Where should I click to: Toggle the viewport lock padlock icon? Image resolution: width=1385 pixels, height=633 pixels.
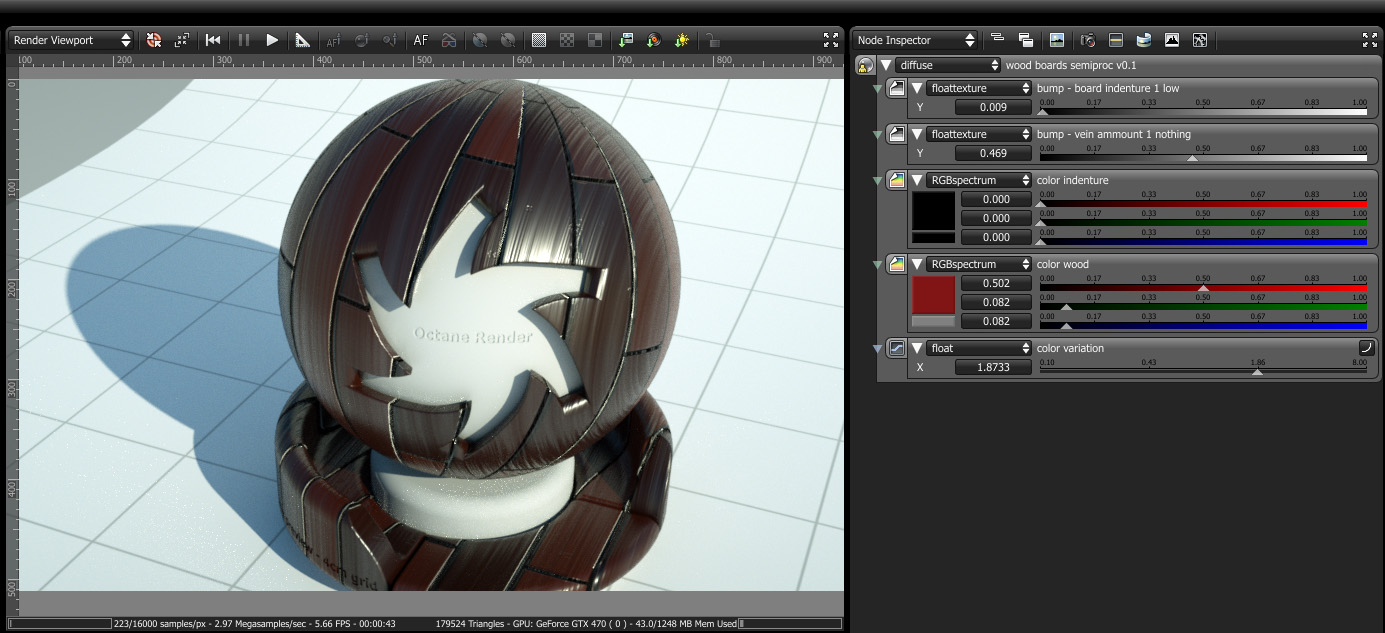(x=711, y=40)
